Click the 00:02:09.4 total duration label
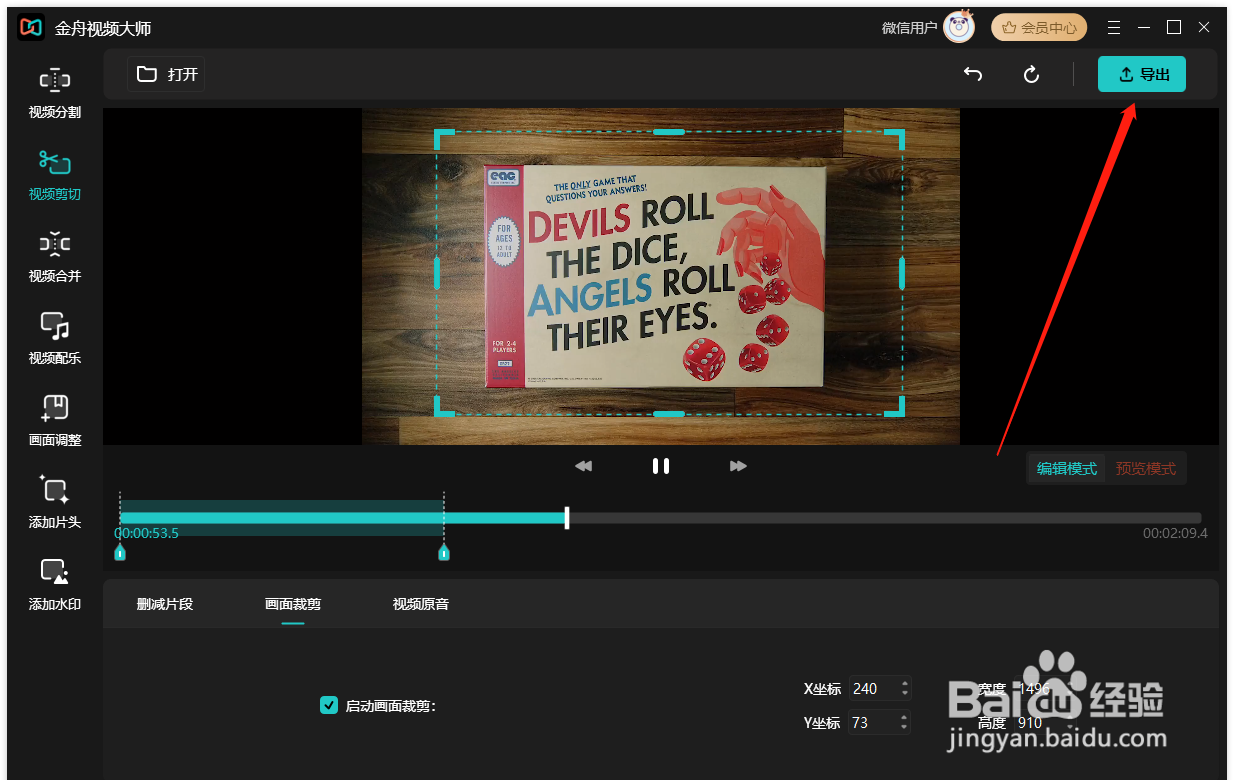1234x781 pixels. [1175, 533]
